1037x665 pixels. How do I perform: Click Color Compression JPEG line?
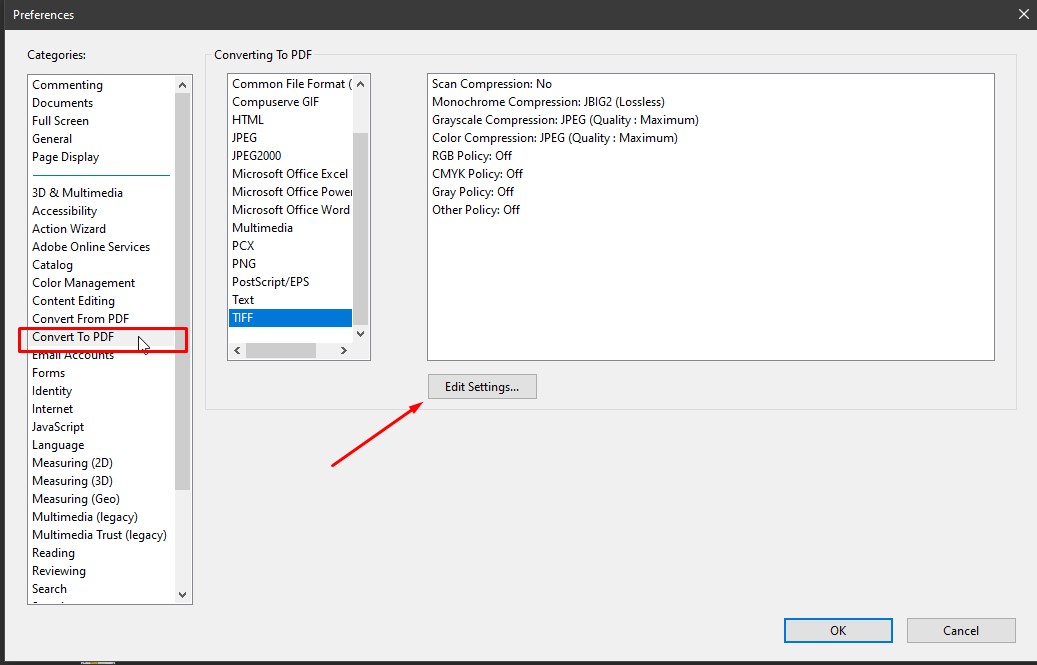(x=554, y=137)
